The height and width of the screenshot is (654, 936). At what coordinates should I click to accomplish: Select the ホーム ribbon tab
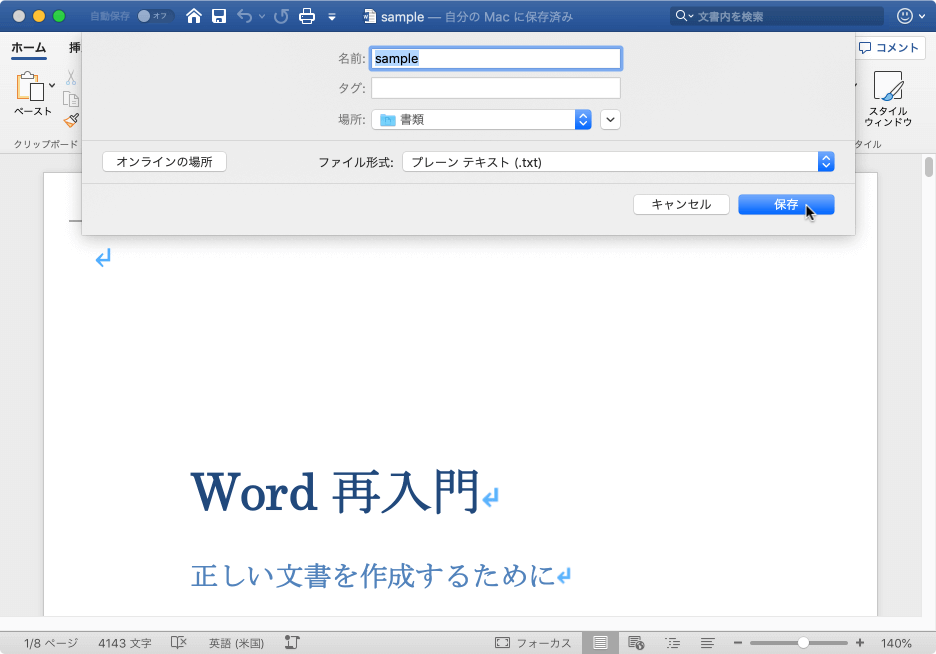click(29, 48)
